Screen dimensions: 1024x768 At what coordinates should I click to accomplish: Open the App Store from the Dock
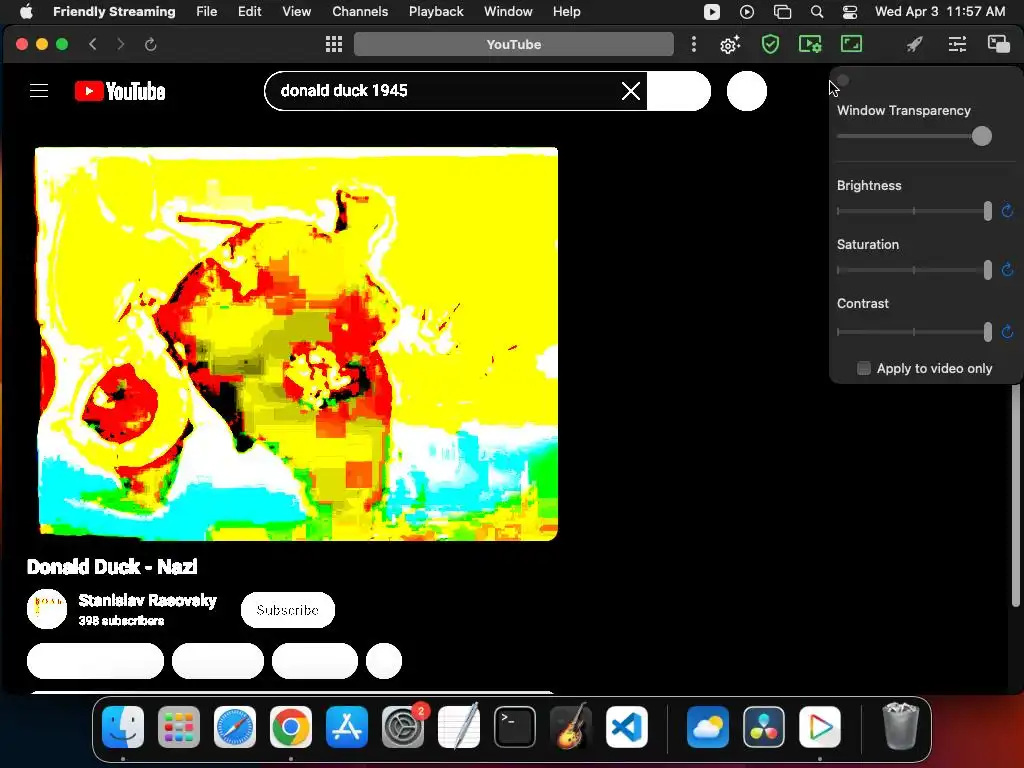point(347,726)
